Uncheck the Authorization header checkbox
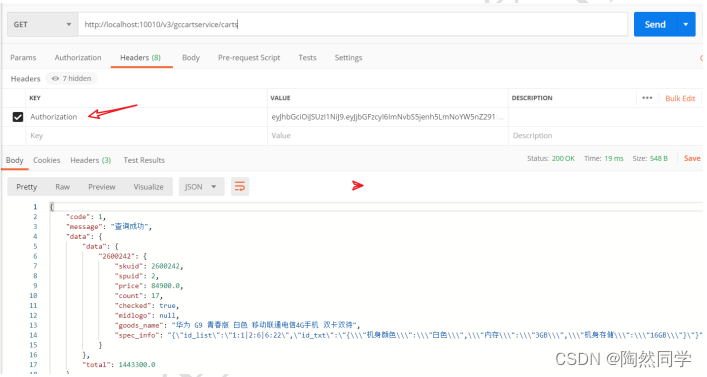 tap(18, 117)
